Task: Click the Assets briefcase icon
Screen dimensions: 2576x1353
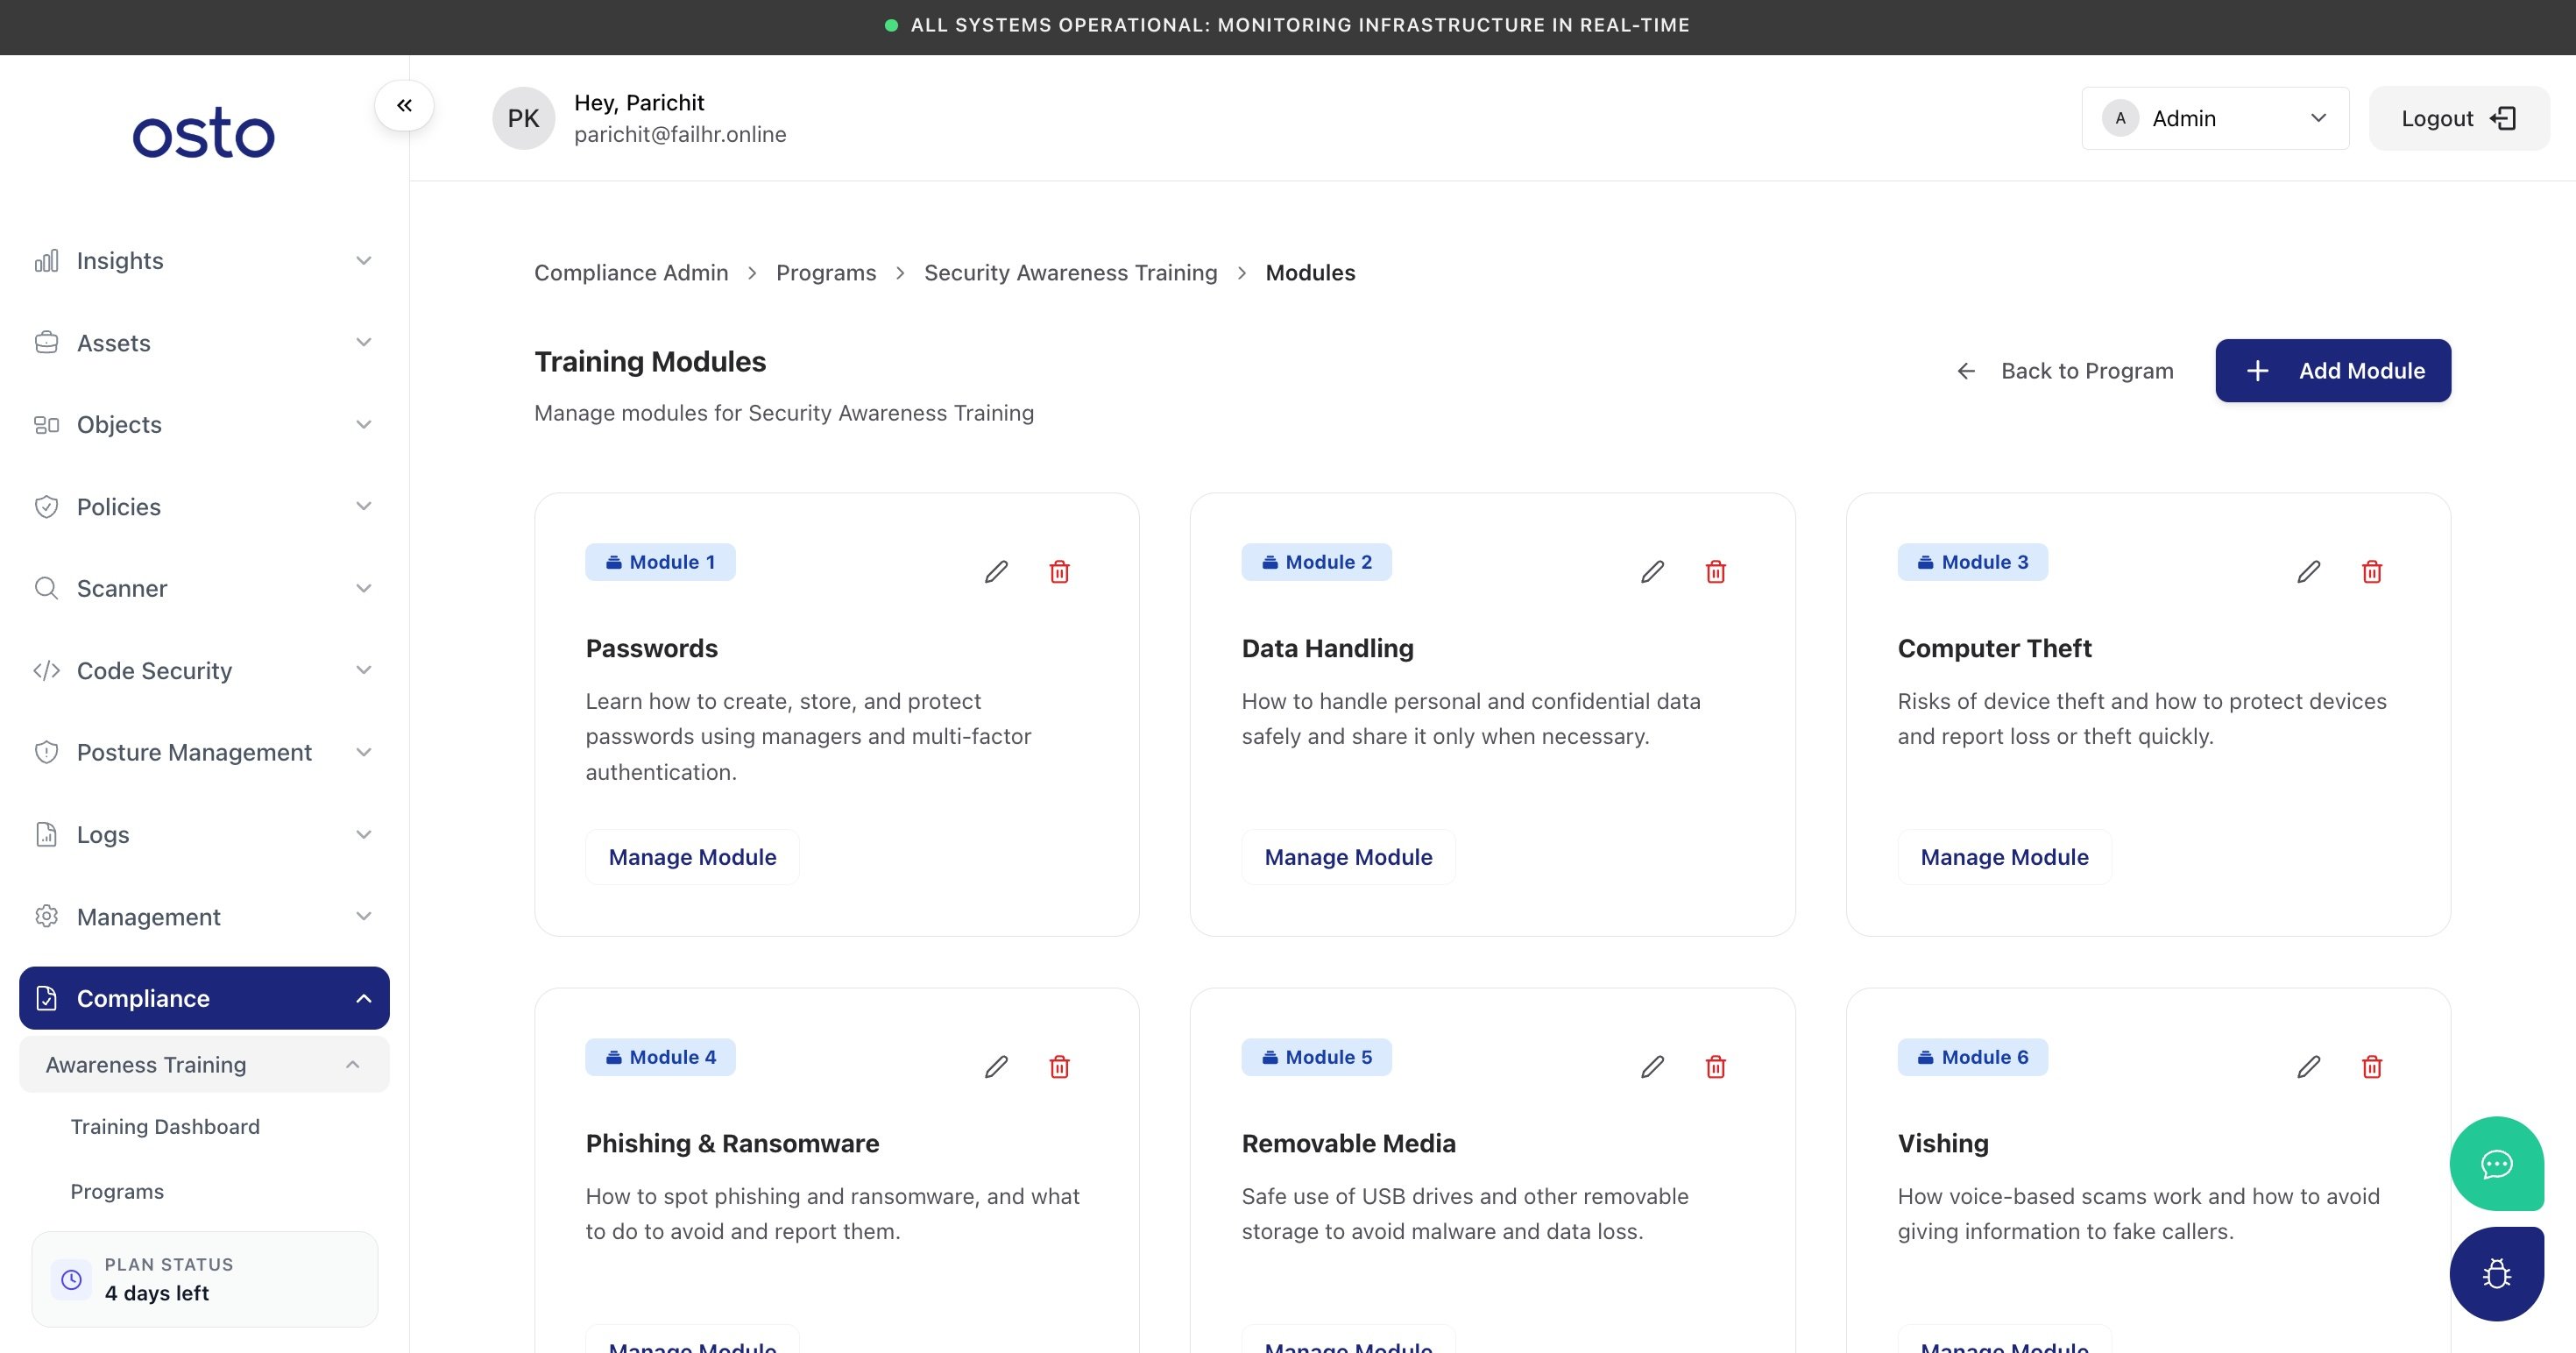Action: click(x=46, y=343)
